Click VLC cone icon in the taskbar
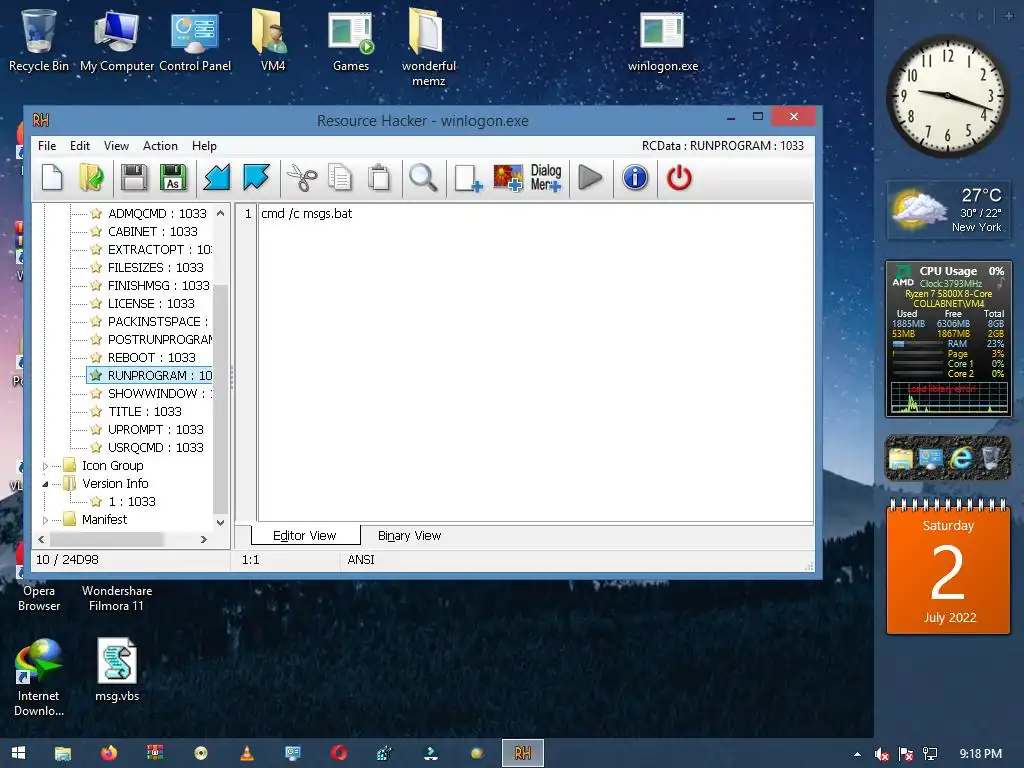 coord(247,753)
